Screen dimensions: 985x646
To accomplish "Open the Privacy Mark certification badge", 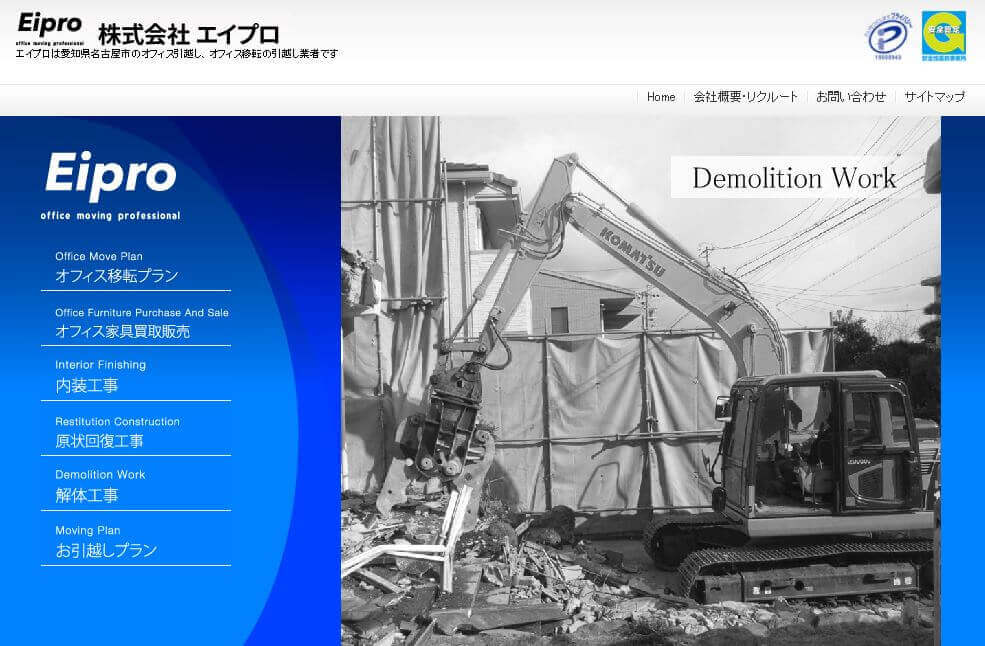I will 888,36.
